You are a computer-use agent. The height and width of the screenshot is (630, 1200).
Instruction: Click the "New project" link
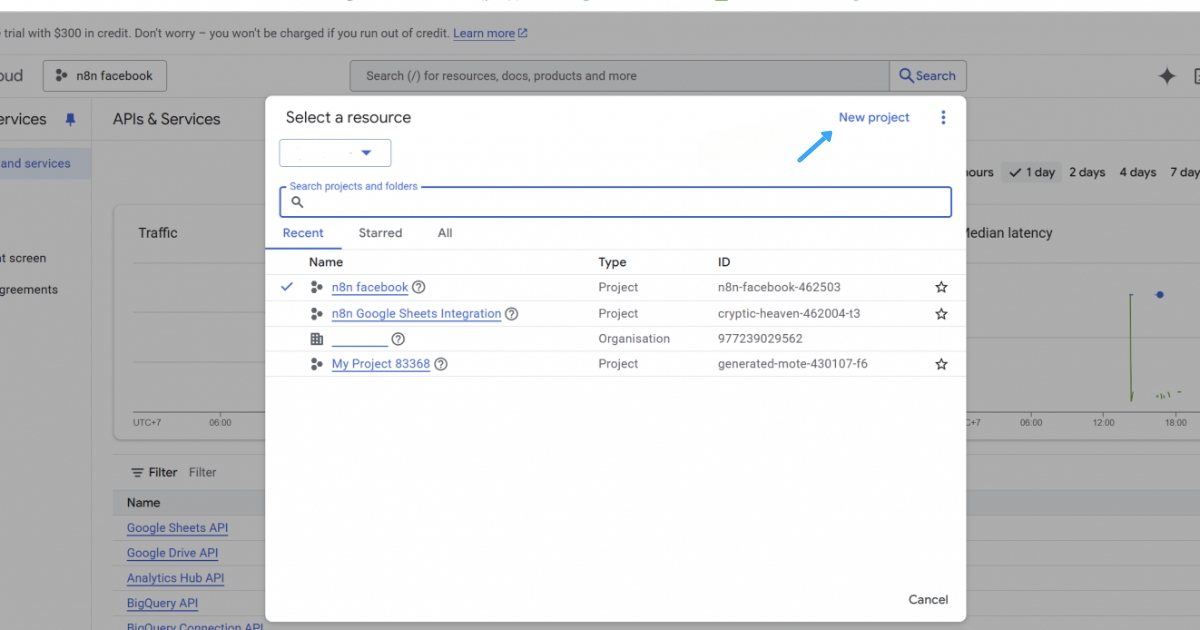click(873, 117)
